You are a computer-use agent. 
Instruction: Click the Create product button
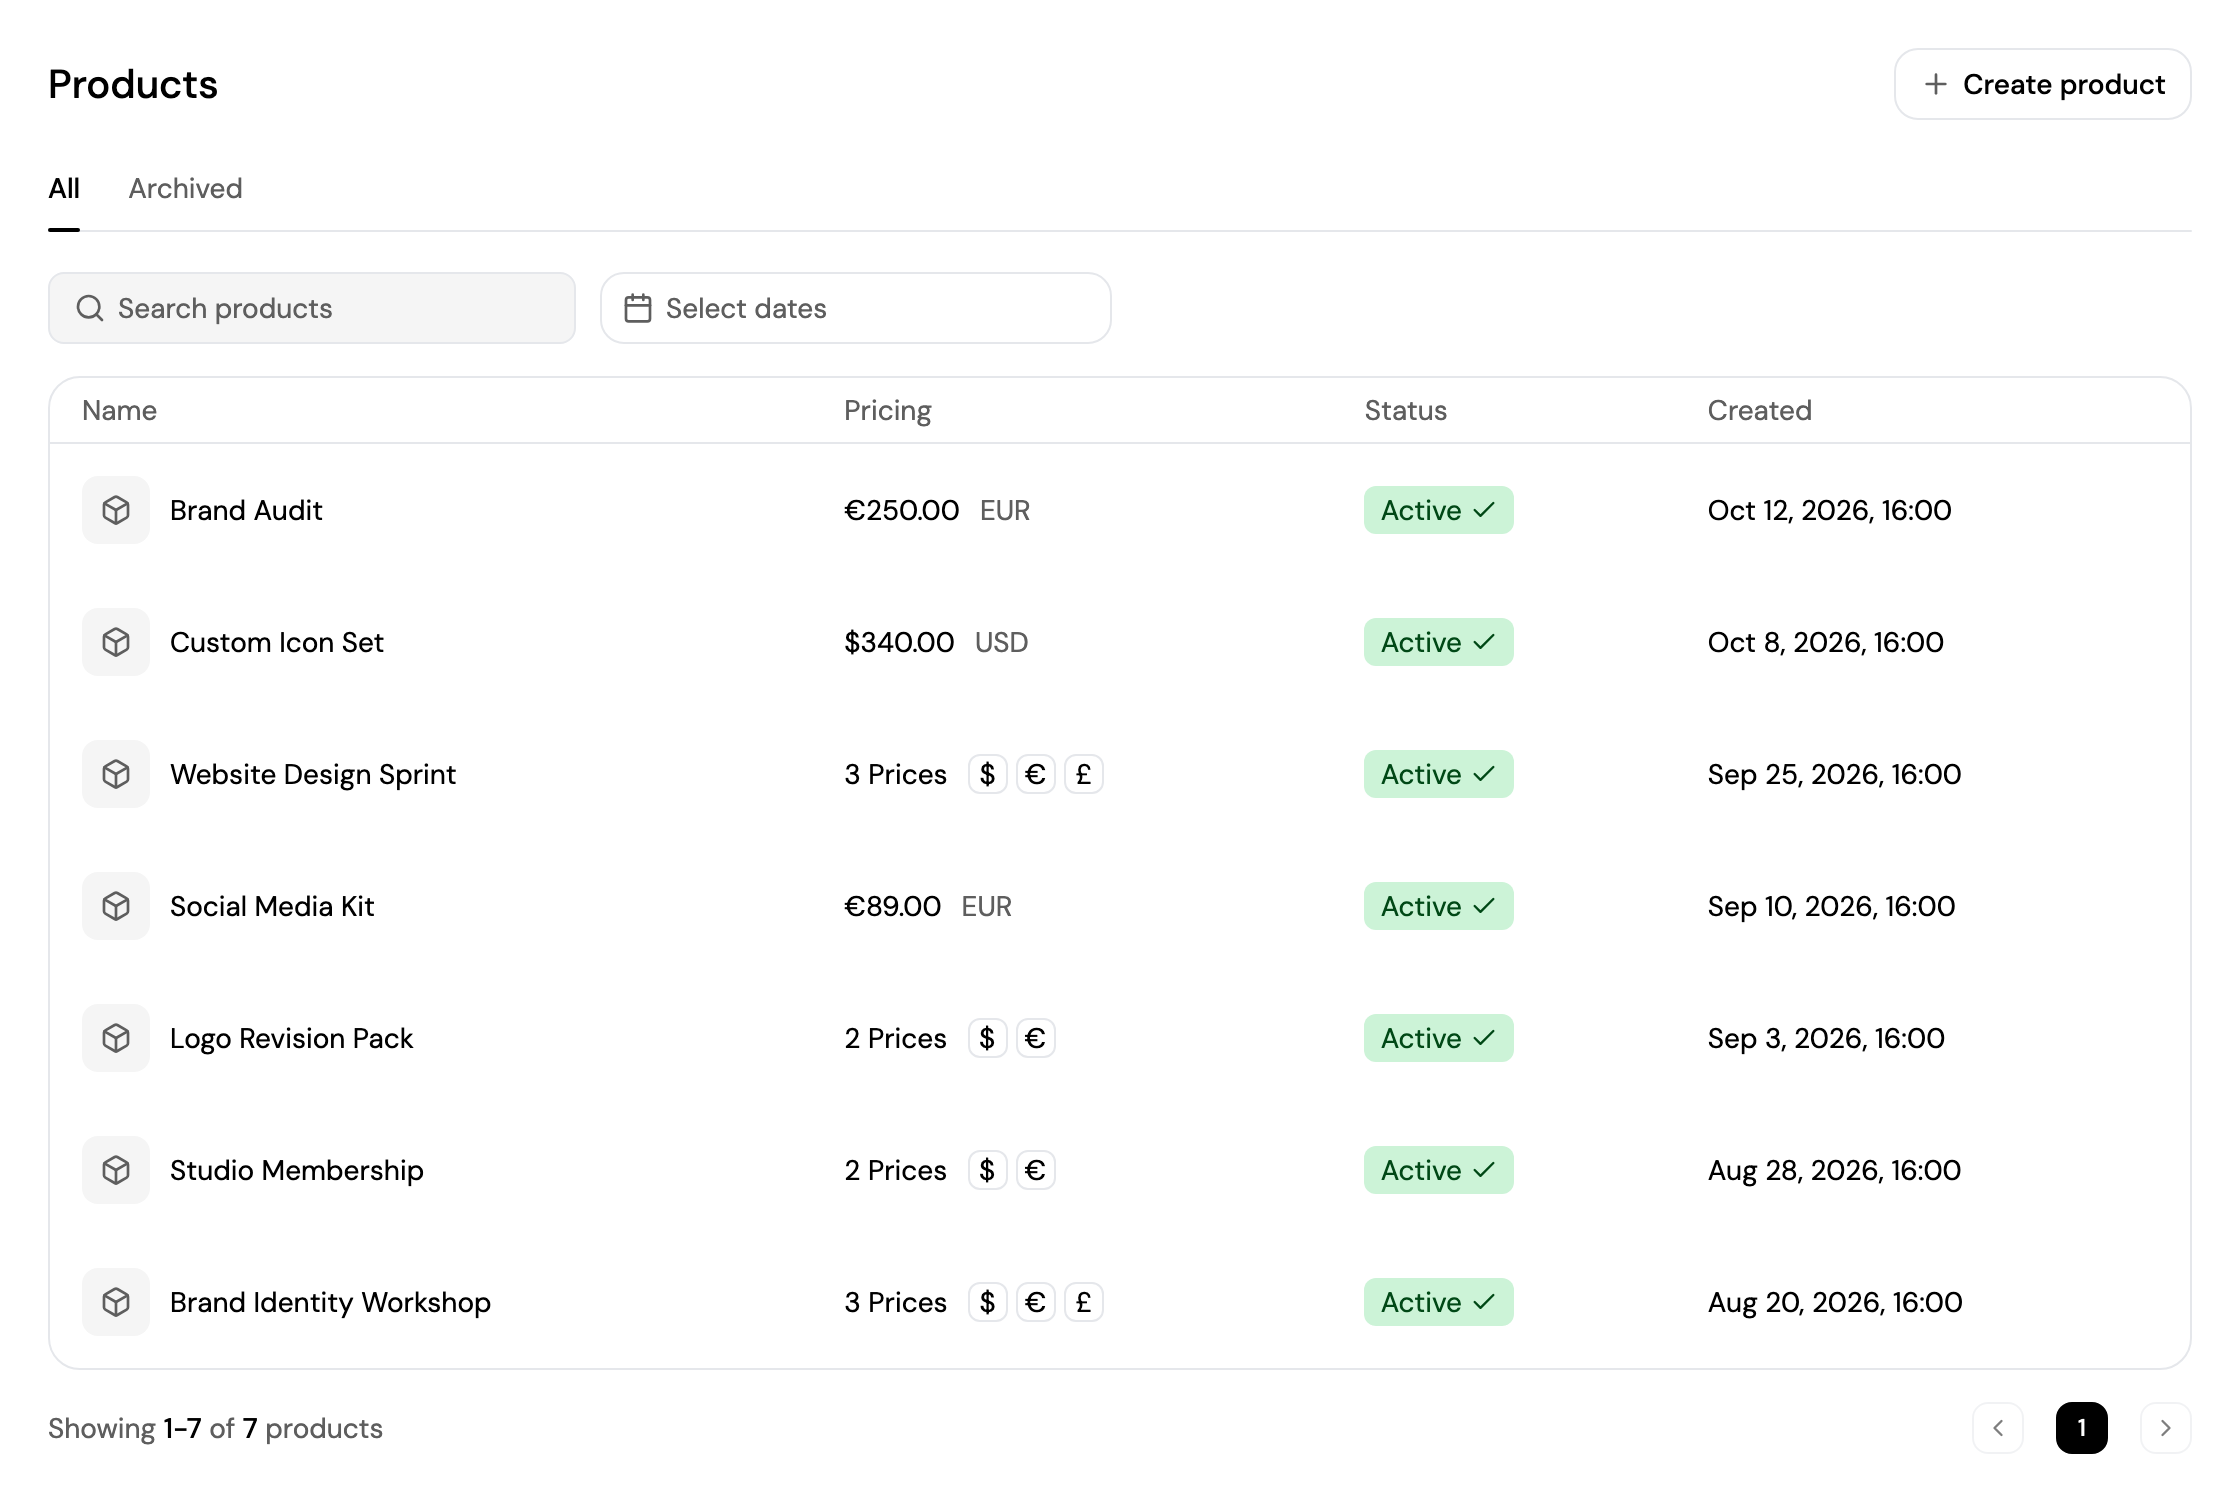(x=2042, y=84)
